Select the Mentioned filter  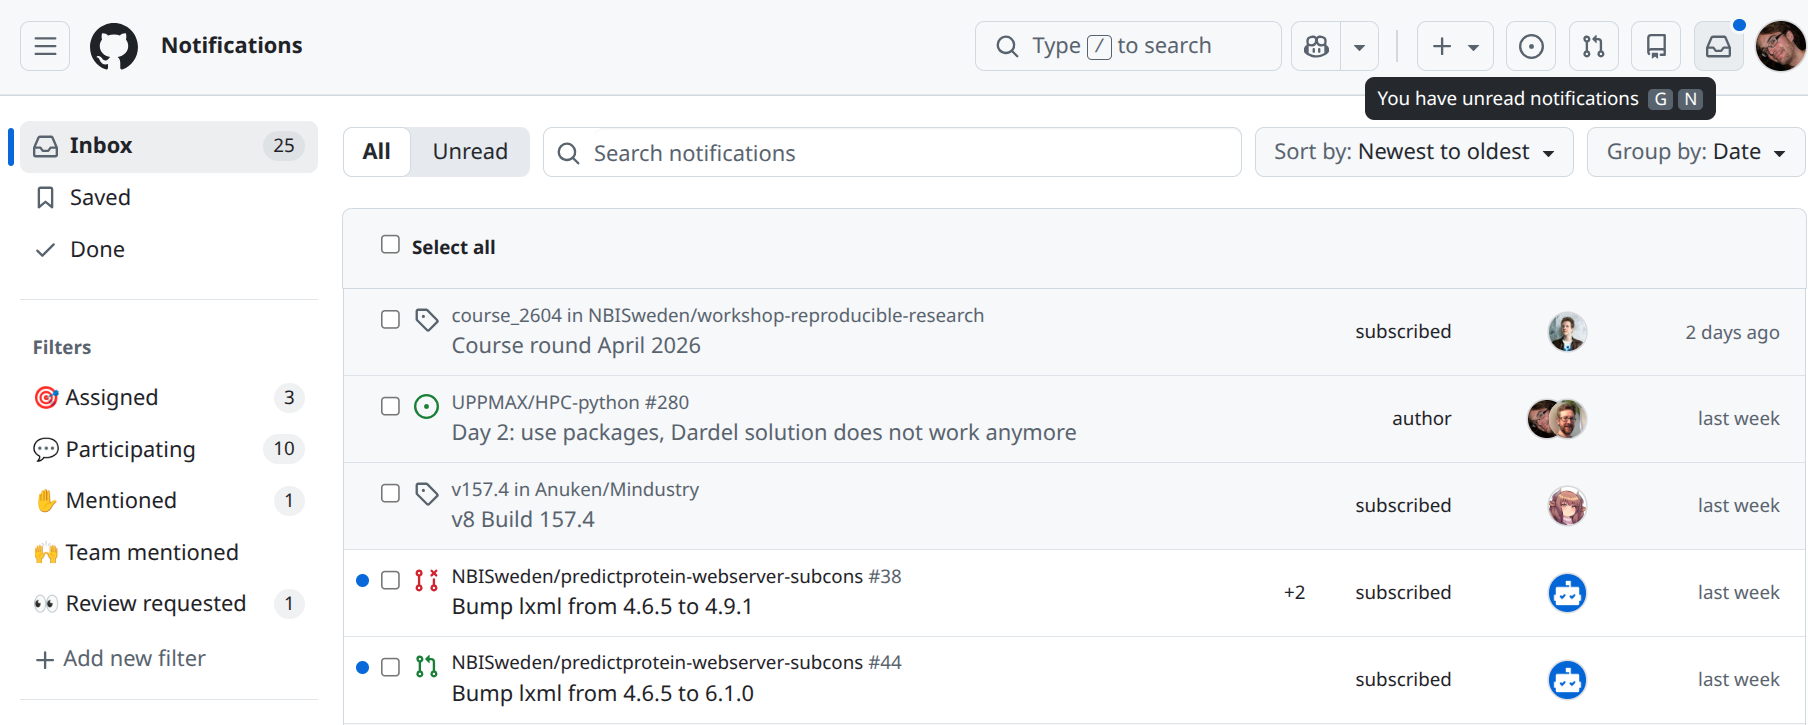tap(169, 501)
